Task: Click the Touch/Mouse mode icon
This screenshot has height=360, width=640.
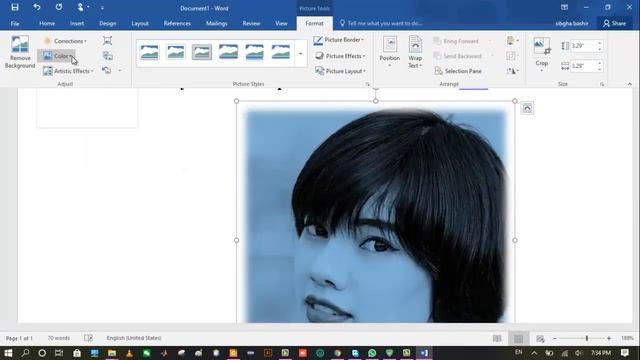Action: 80,7
